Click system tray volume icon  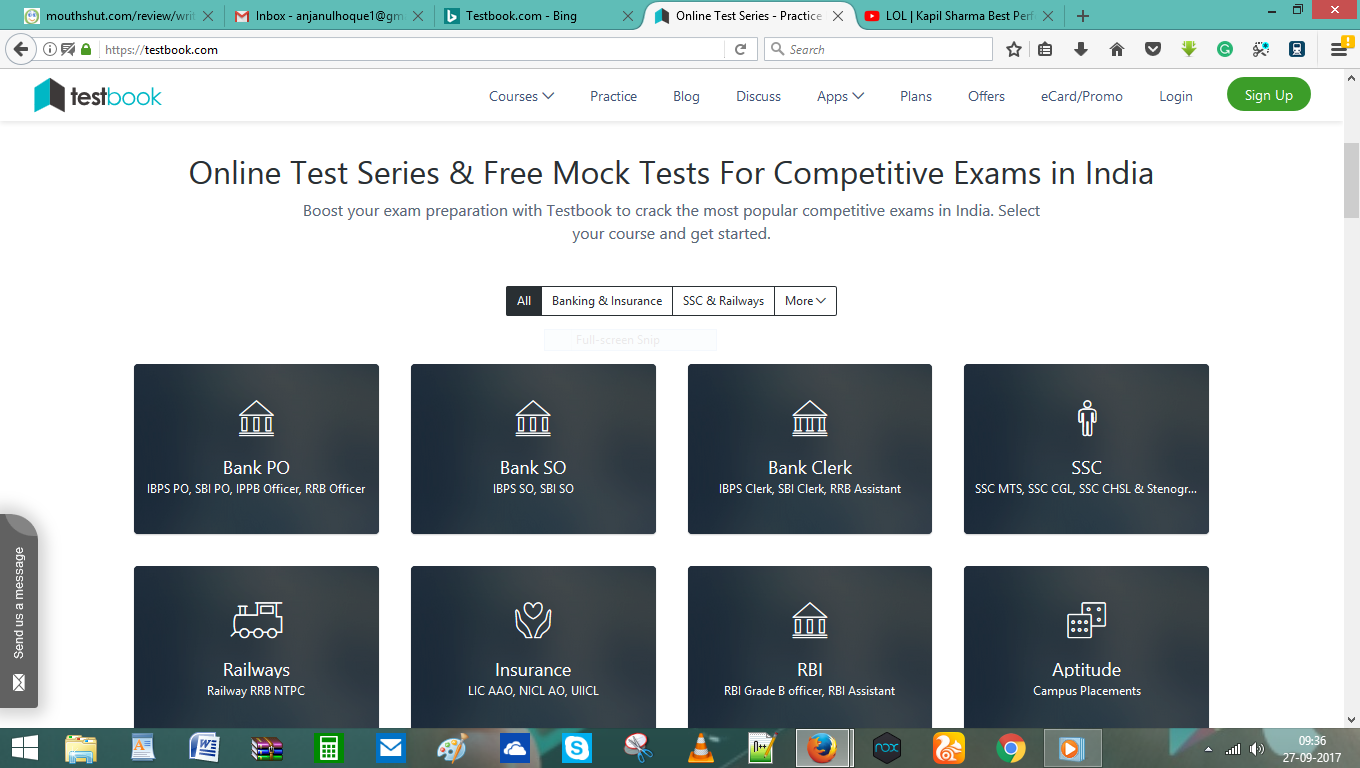tap(1257, 748)
